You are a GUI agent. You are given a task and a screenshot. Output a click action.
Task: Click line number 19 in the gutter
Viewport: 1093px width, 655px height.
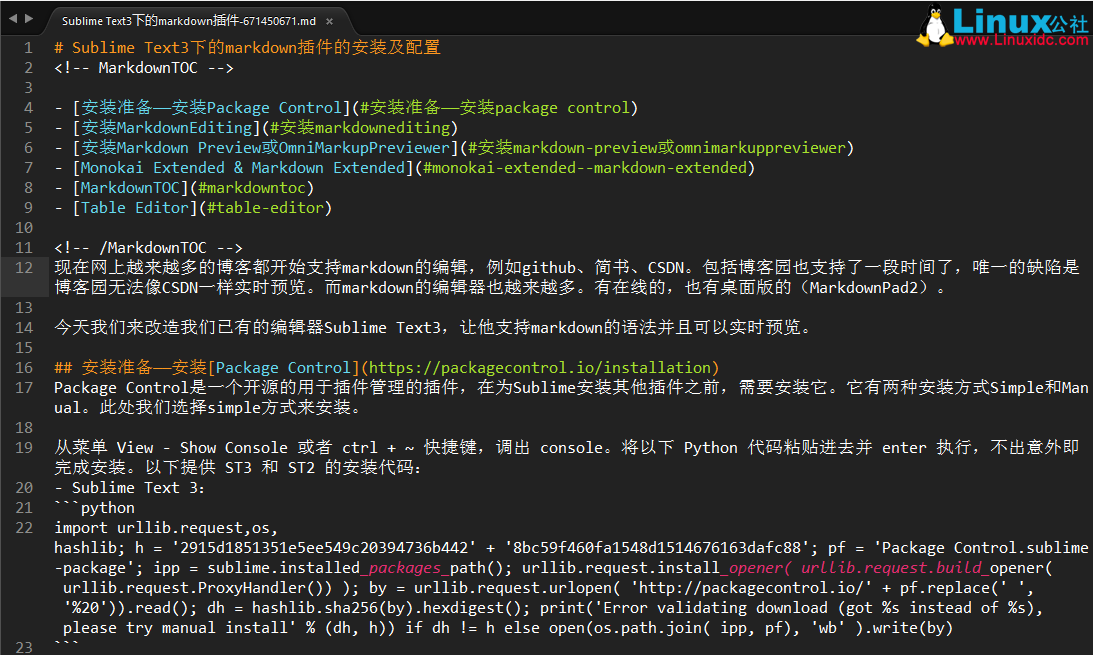(24, 448)
